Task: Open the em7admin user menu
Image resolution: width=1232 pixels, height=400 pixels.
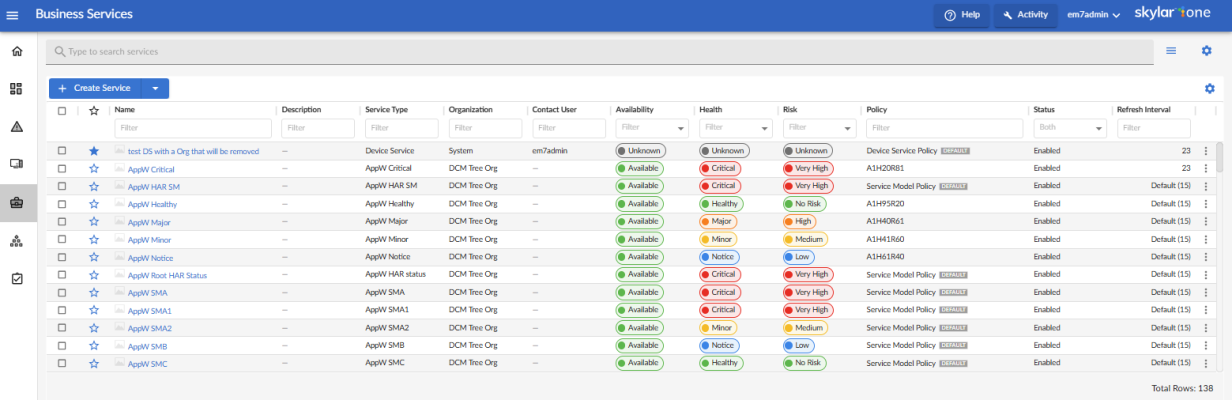Action: point(1093,15)
